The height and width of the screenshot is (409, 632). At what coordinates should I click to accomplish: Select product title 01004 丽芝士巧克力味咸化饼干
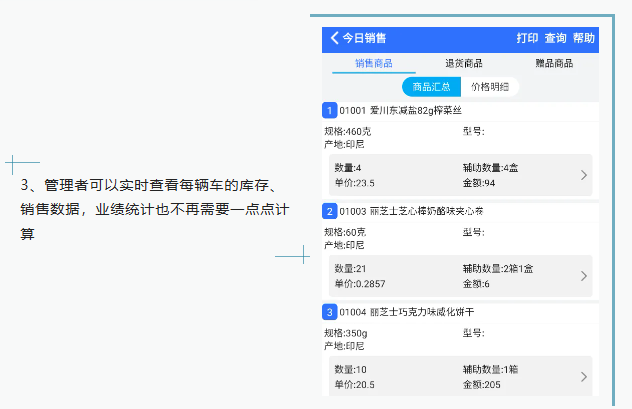407,312
